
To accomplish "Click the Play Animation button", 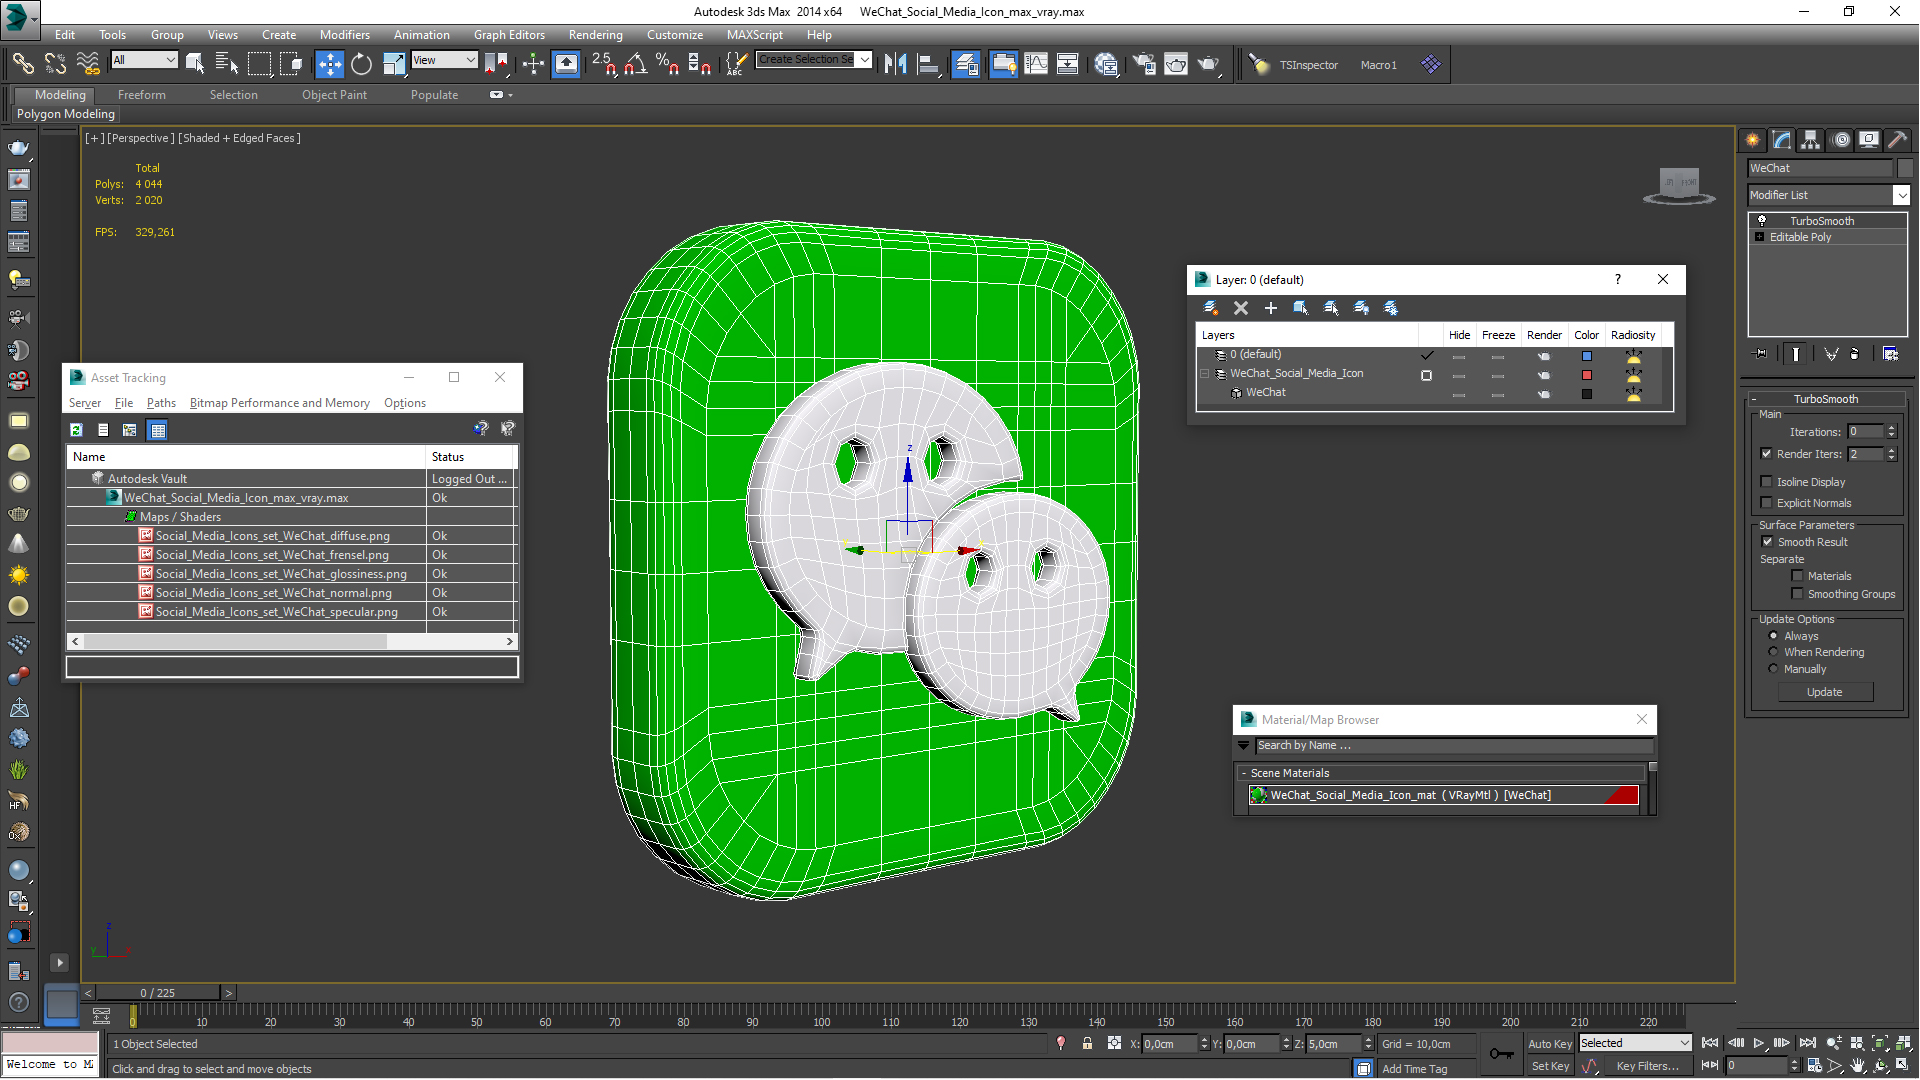I will pyautogui.click(x=1759, y=1043).
